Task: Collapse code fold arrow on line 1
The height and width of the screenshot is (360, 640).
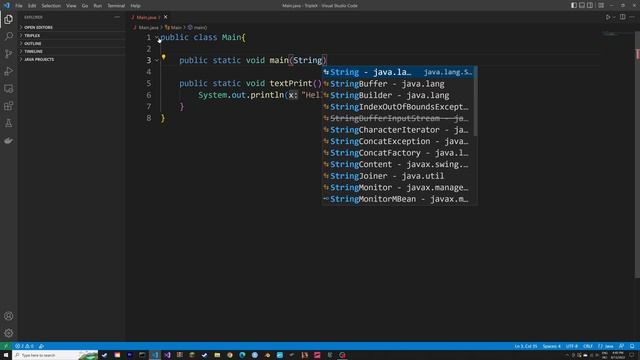Action: pos(157,38)
